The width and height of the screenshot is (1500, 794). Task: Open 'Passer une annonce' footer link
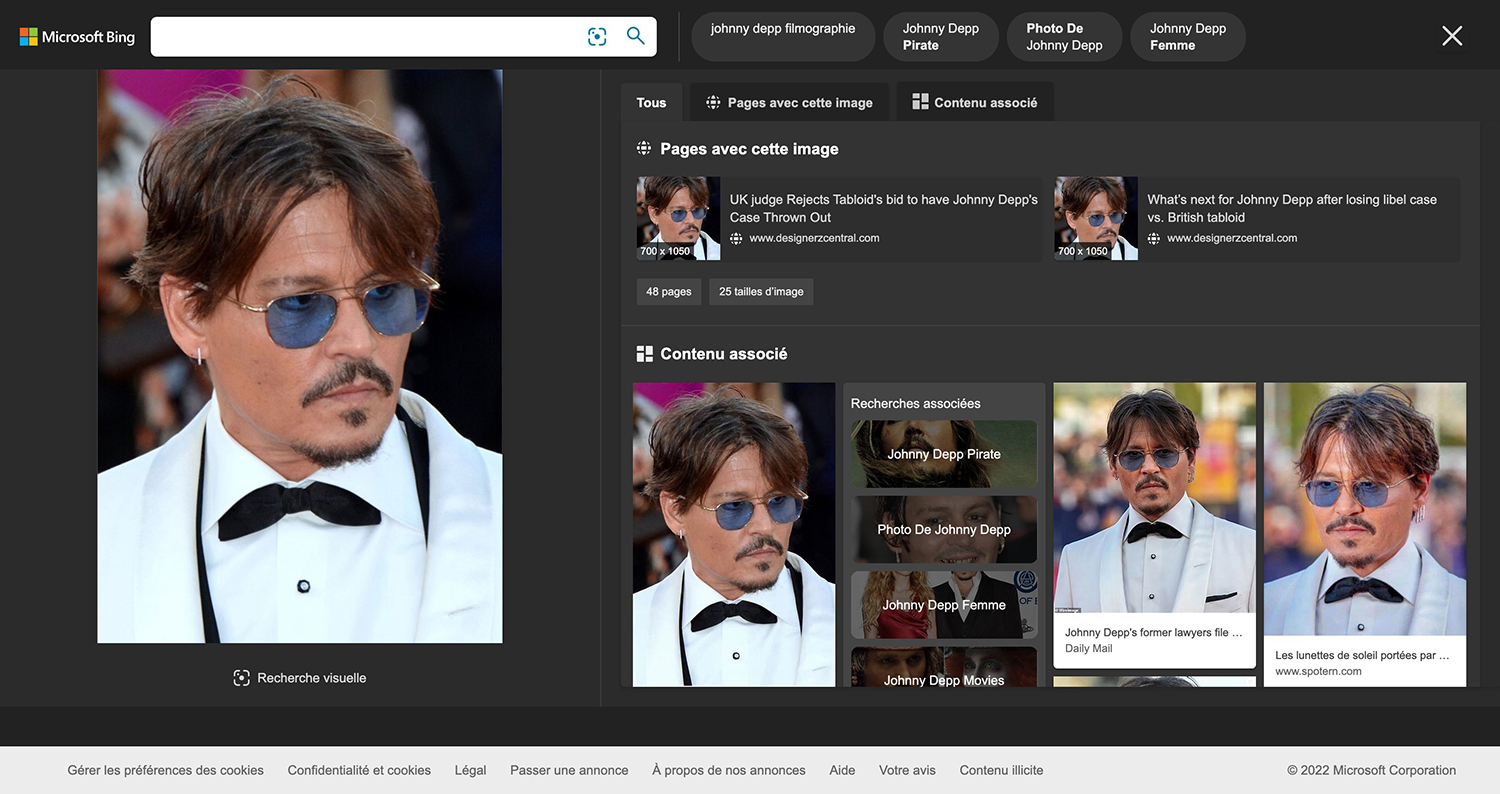569,770
